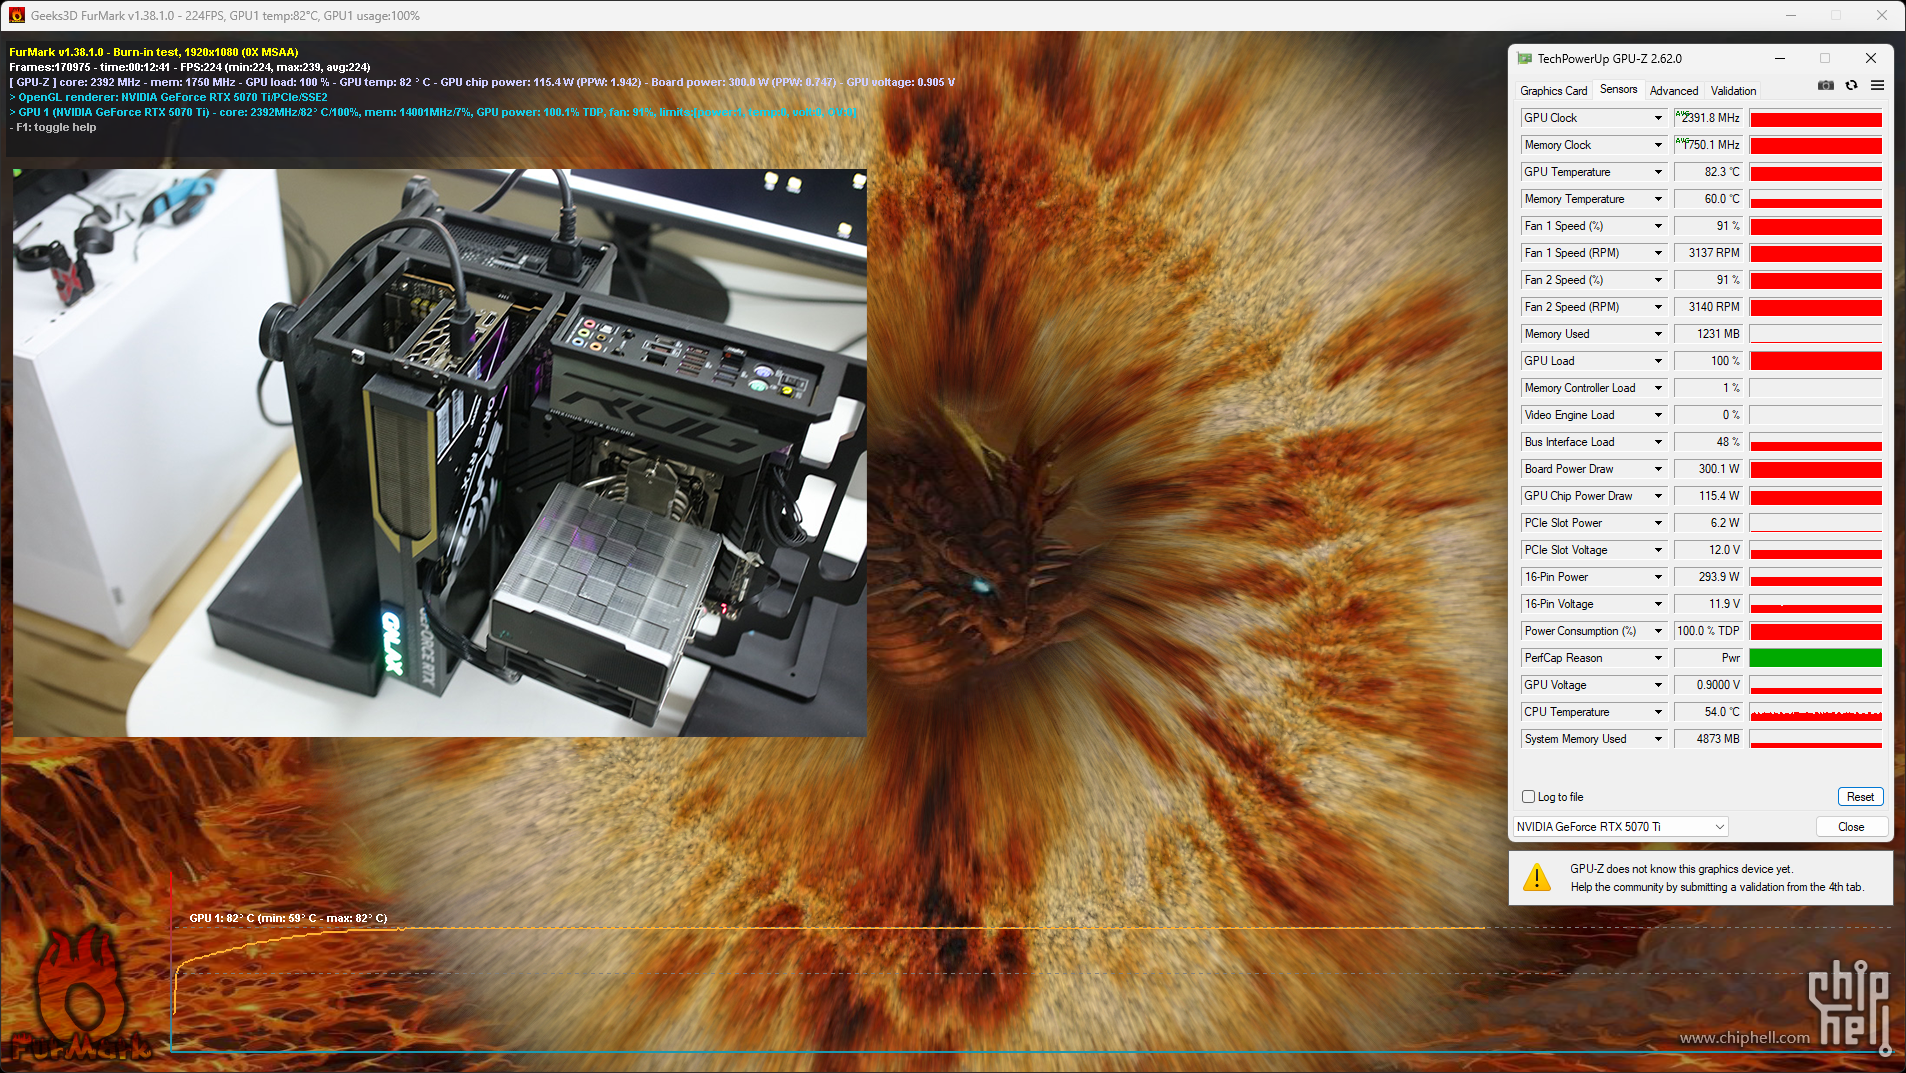Click the green PerfCap Reason bar
1906x1073 pixels.
click(1815, 658)
